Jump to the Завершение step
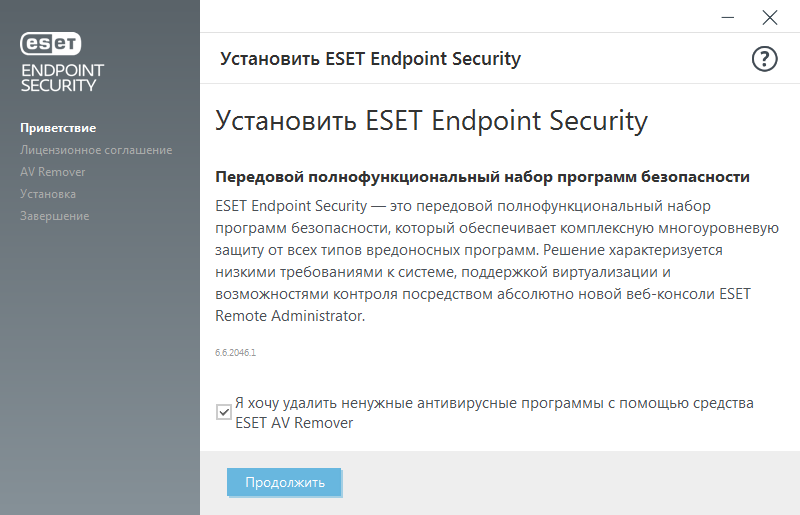Viewport: 800px width, 515px height. pos(55,216)
